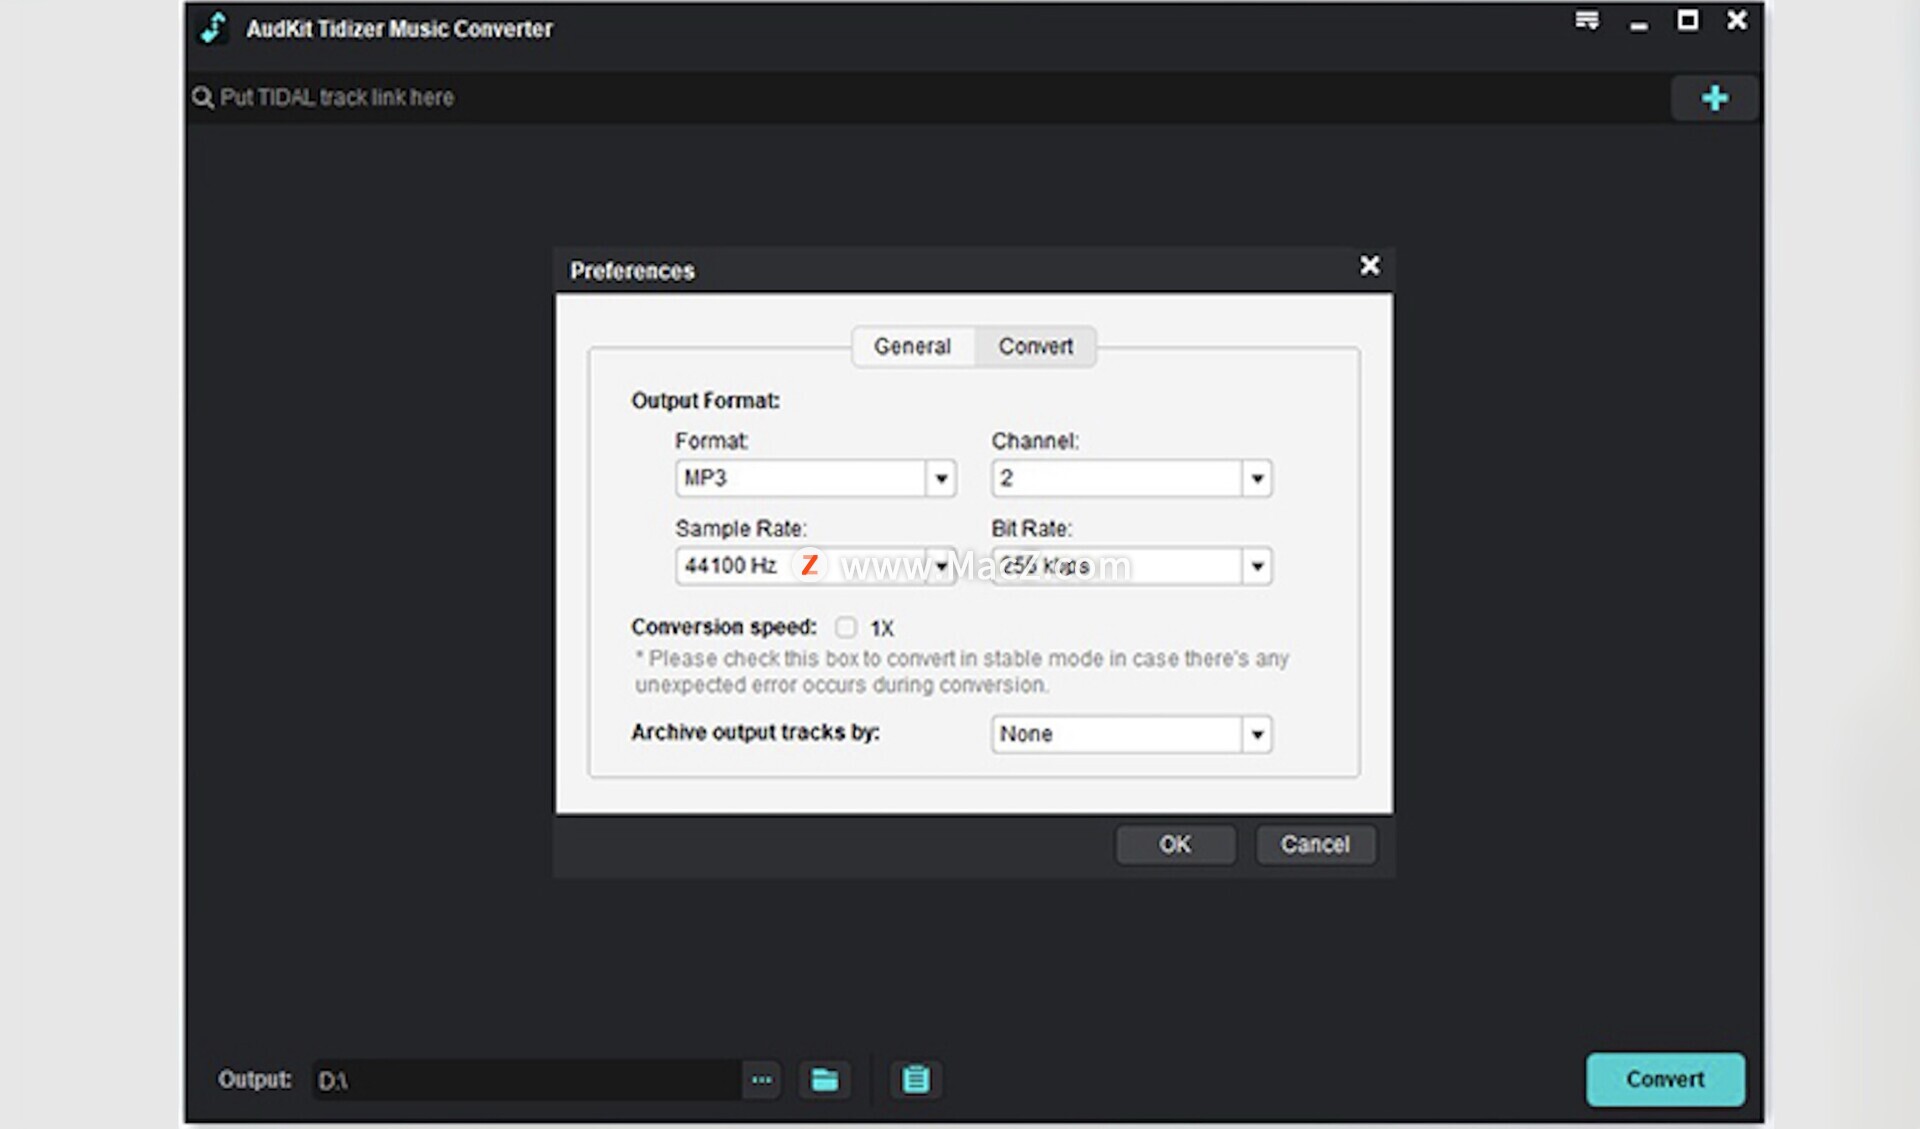Click the Output path field D:\

(x=527, y=1080)
